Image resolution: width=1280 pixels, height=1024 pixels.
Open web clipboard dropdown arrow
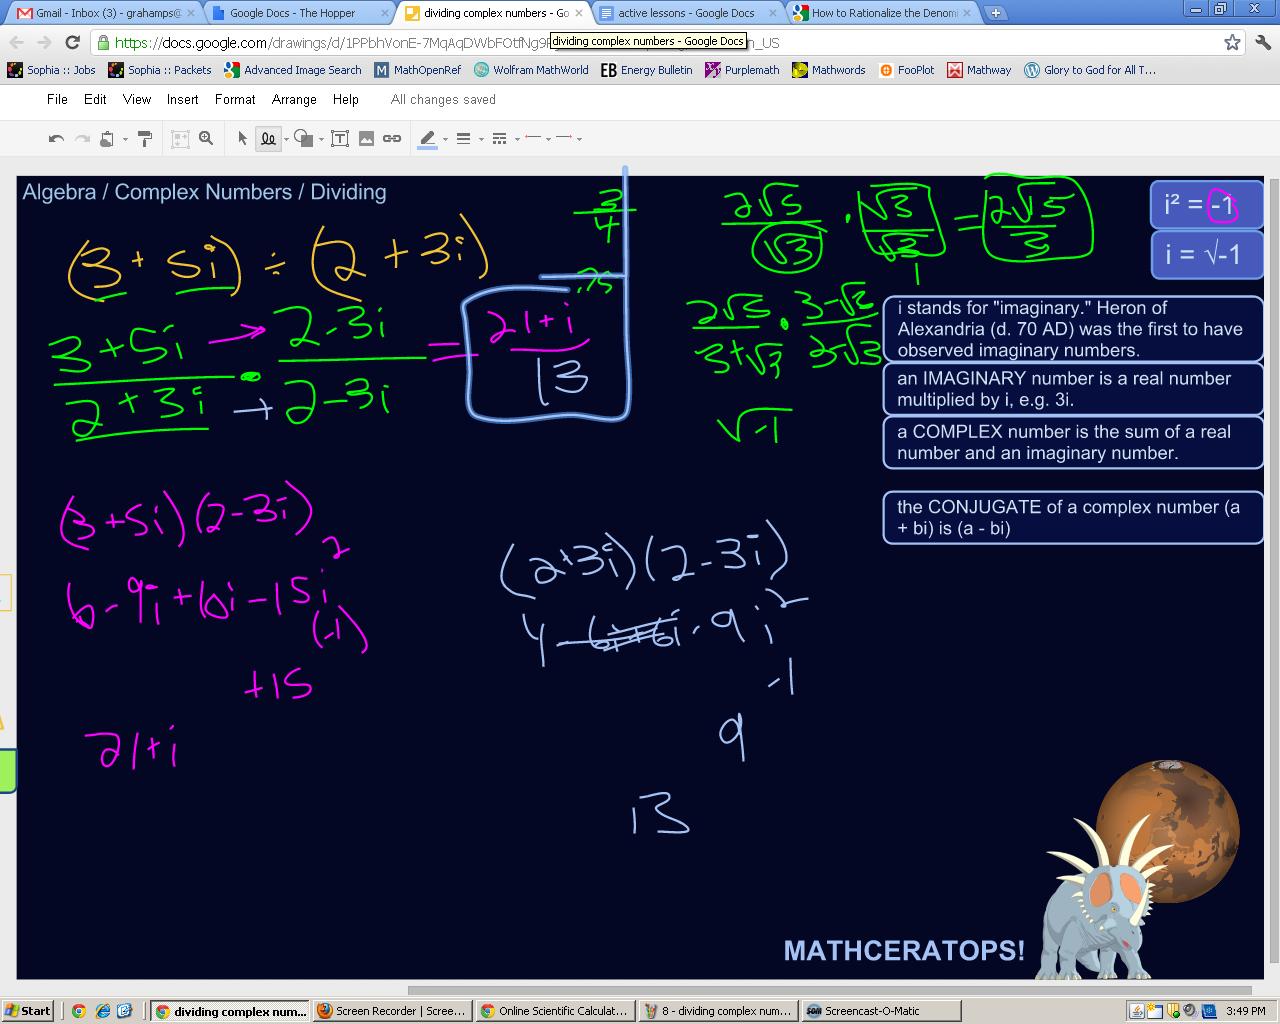pos(125,140)
